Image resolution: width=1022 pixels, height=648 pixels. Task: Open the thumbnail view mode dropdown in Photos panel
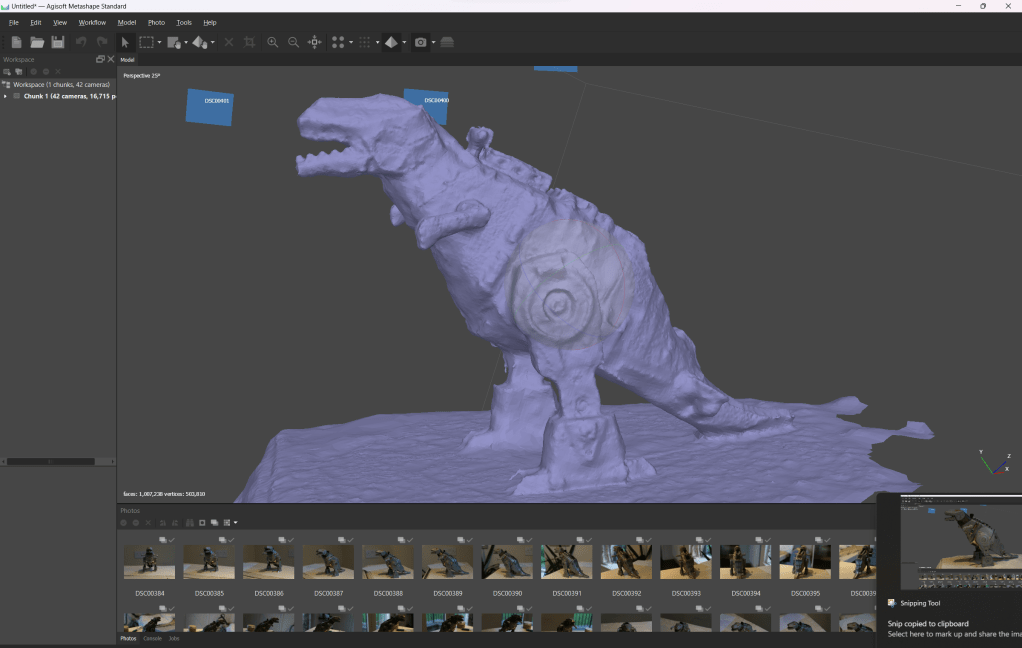point(235,522)
